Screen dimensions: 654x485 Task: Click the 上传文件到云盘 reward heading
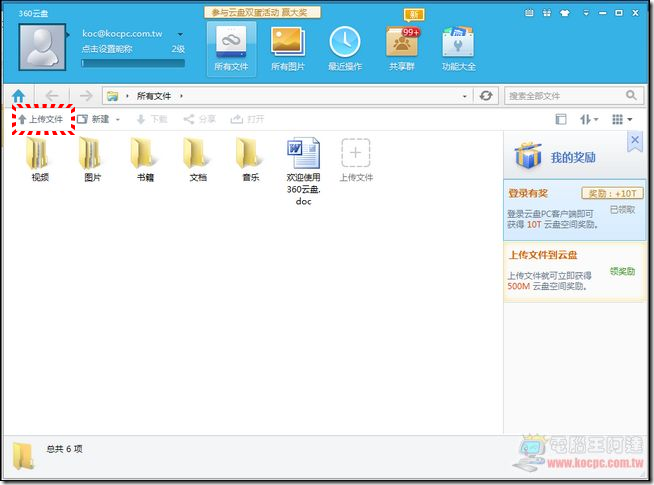click(x=543, y=255)
